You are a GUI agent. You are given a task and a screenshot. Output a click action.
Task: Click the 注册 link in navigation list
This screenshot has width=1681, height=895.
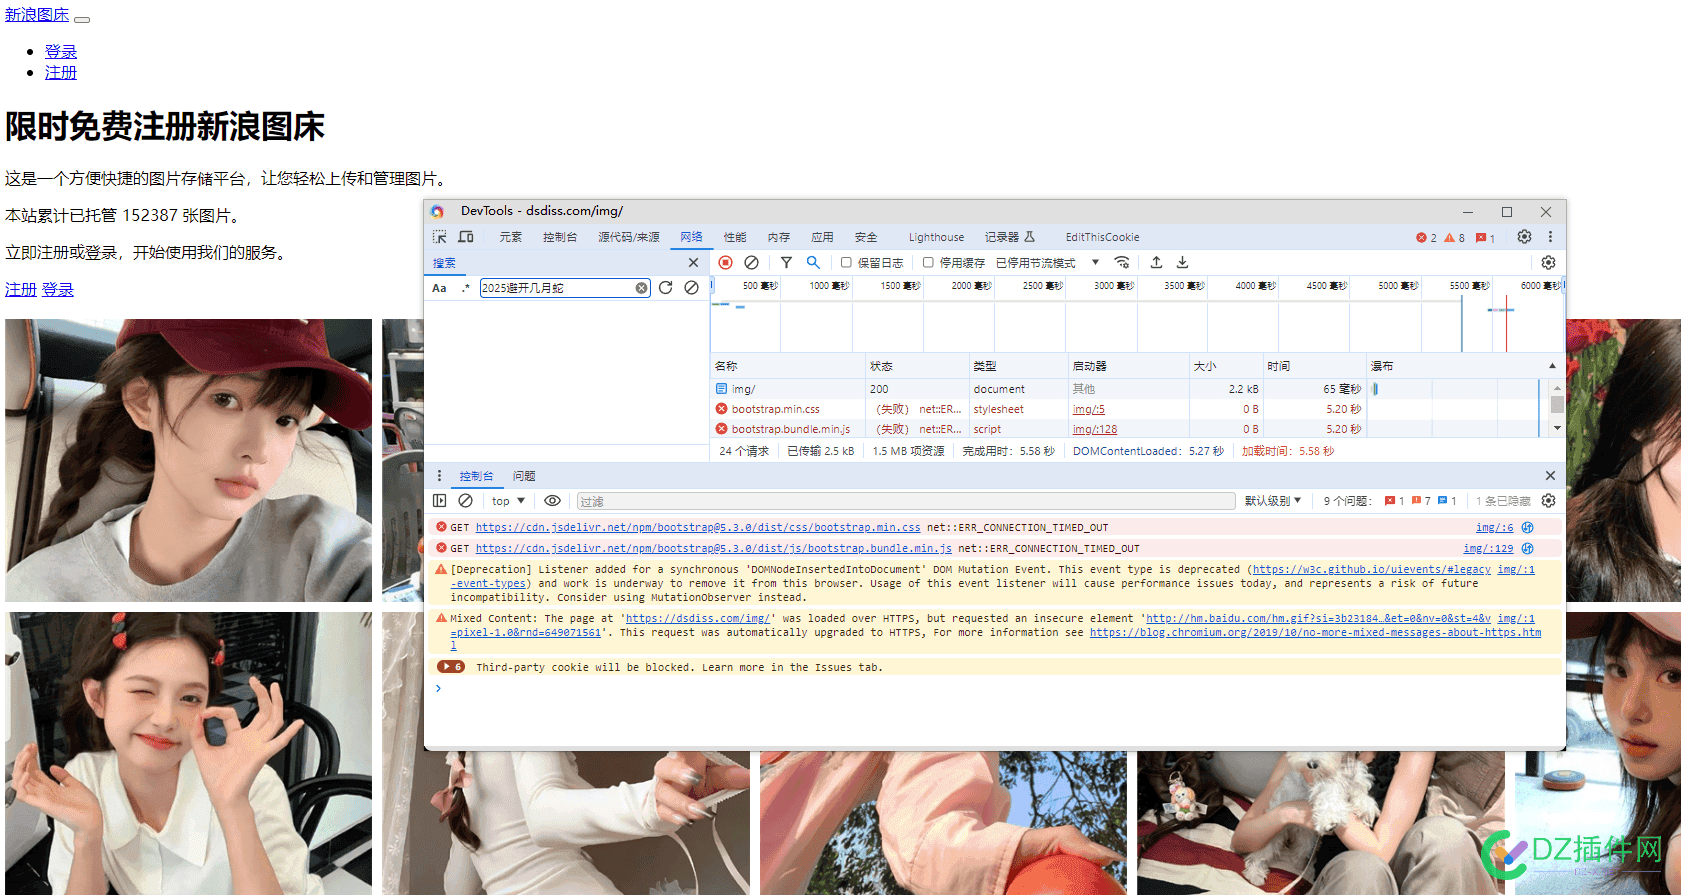[61, 72]
